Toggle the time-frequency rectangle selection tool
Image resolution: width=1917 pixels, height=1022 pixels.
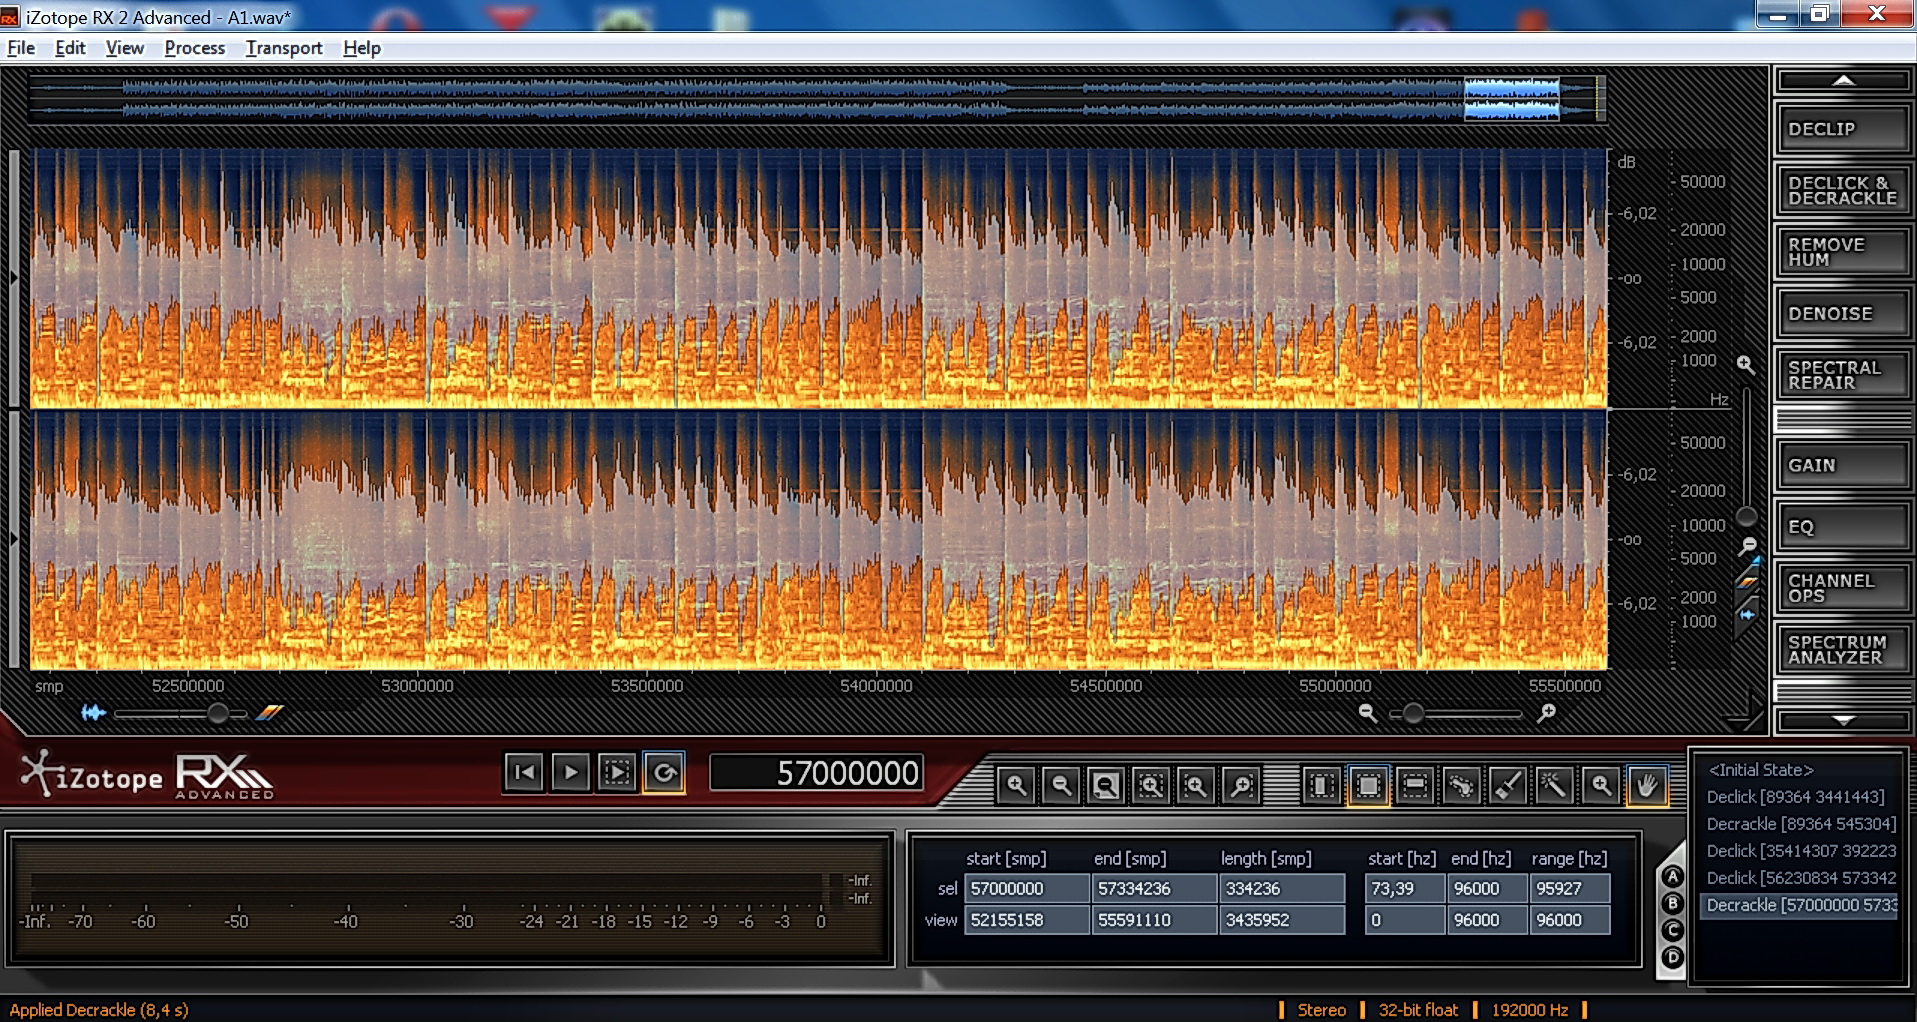click(x=1368, y=786)
